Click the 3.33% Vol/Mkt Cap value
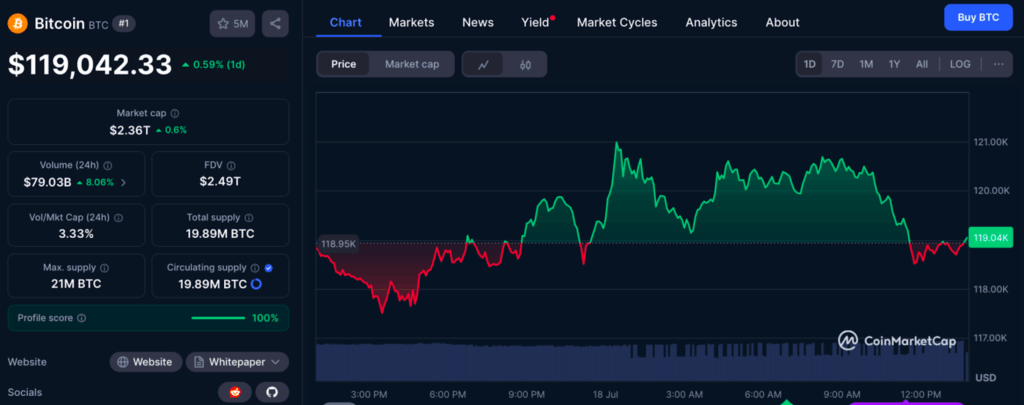The height and width of the screenshot is (405, 1024). (x=76, y=234)
